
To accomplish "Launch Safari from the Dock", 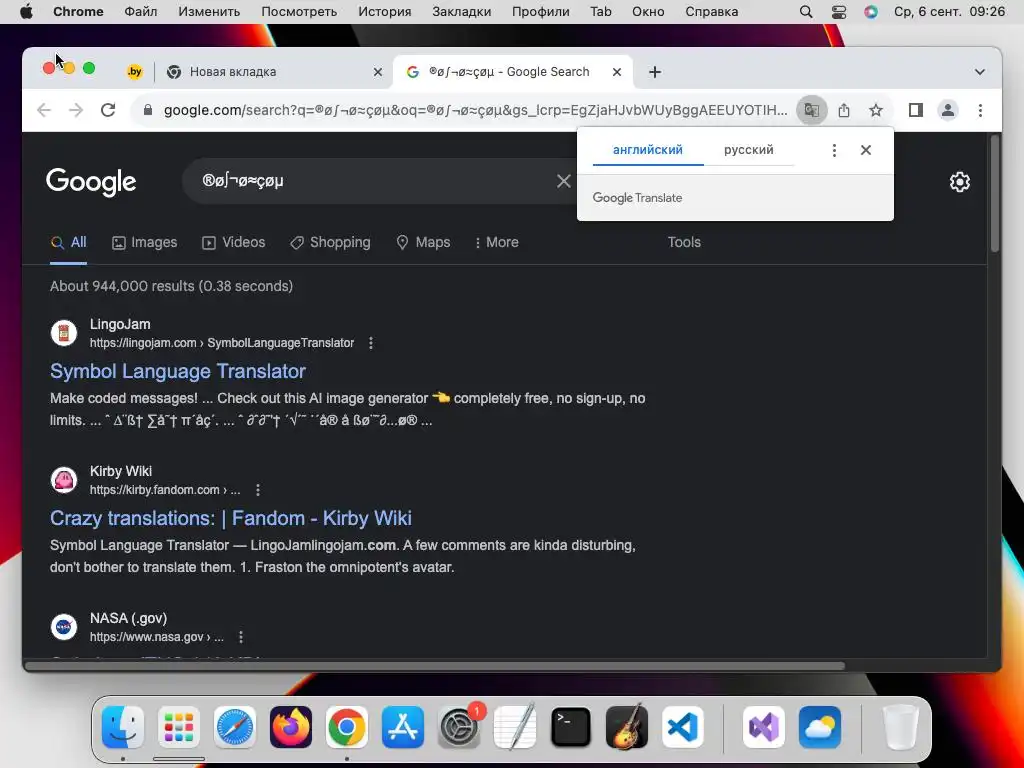I will pos(234,727).
